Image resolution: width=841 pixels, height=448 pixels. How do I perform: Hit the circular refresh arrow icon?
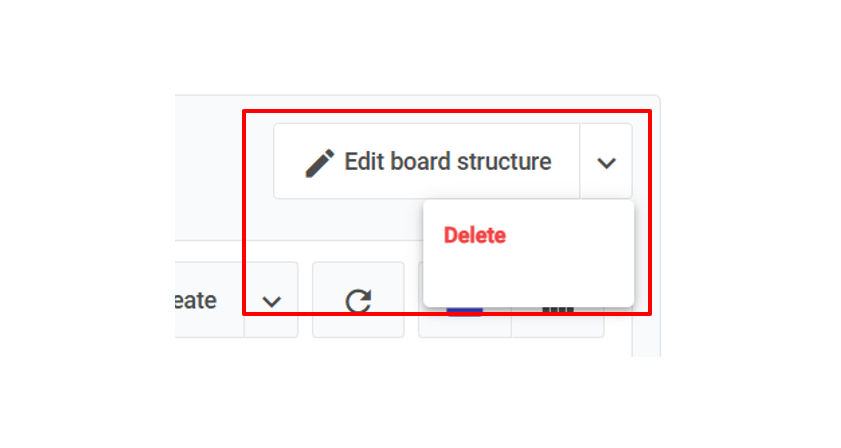tap(358, 300)
